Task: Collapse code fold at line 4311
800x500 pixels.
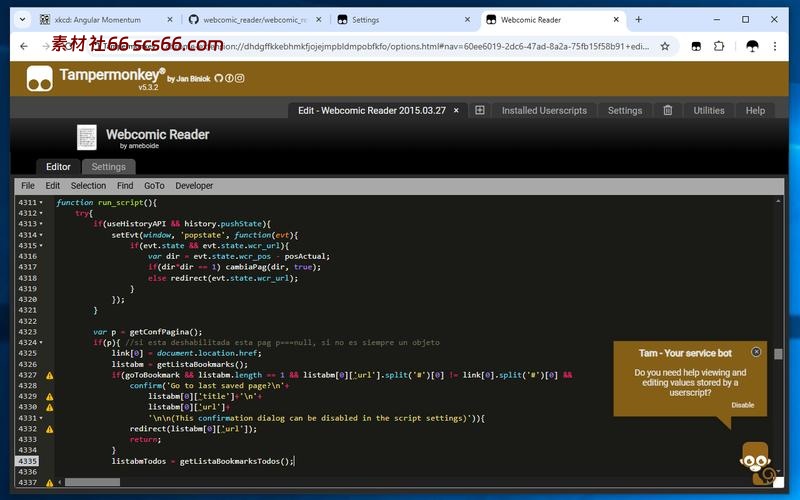Action: click(41, 202)
